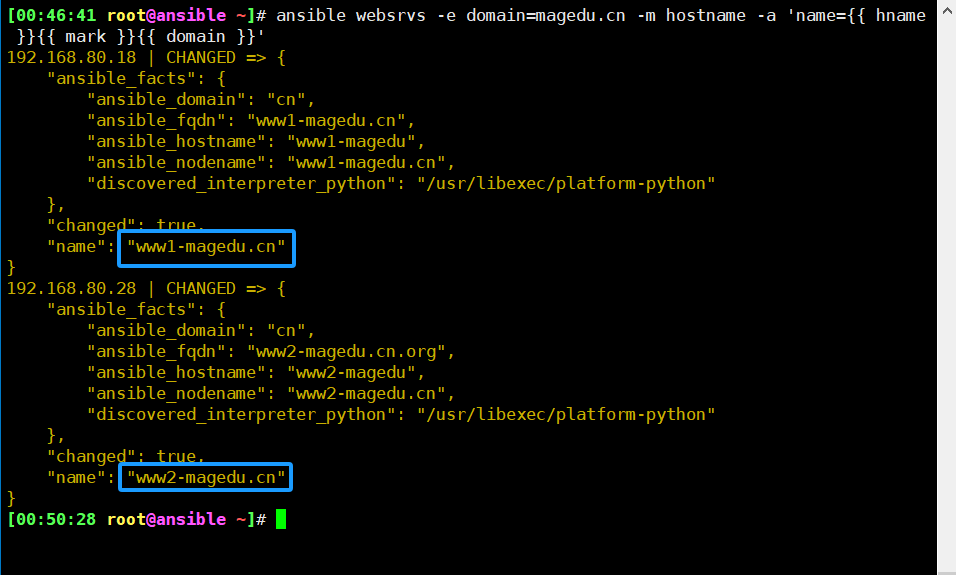
Task: Click the fqdn value "www1-magedu.cn"
Action: pyautogui.click(x=326, y=121)
